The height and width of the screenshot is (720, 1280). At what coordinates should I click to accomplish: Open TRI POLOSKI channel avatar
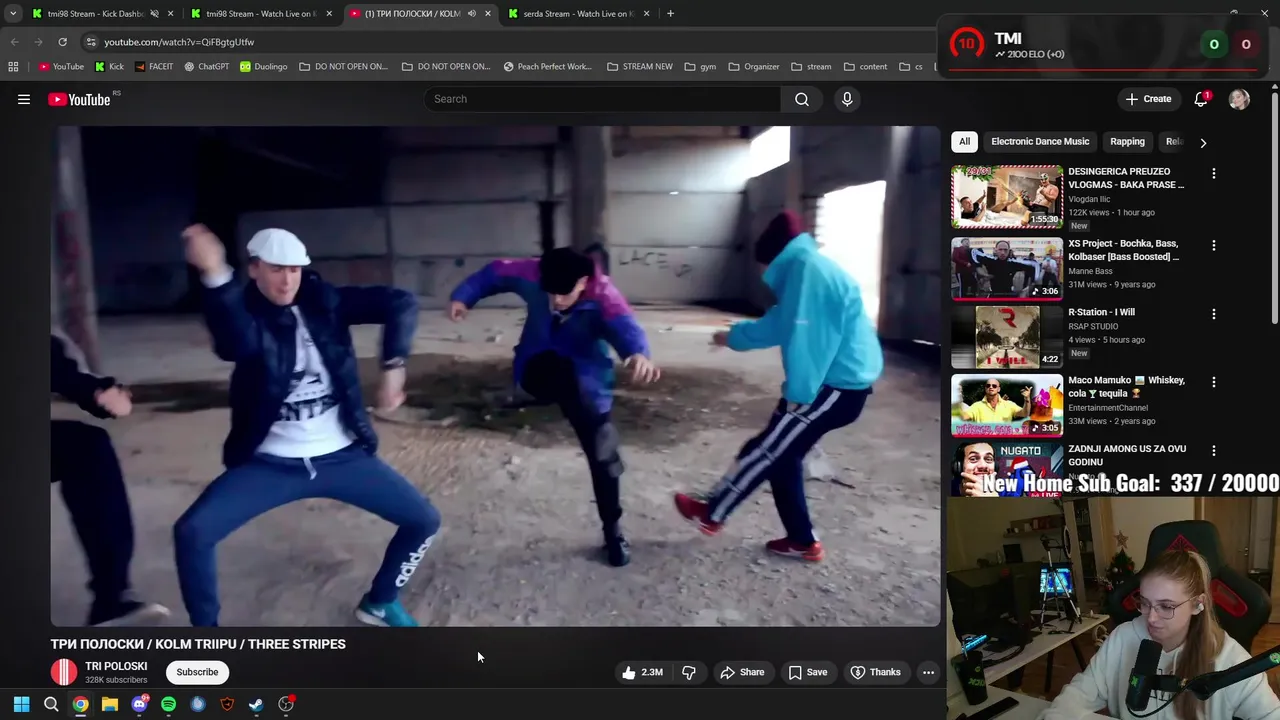[x=64, y=672]
